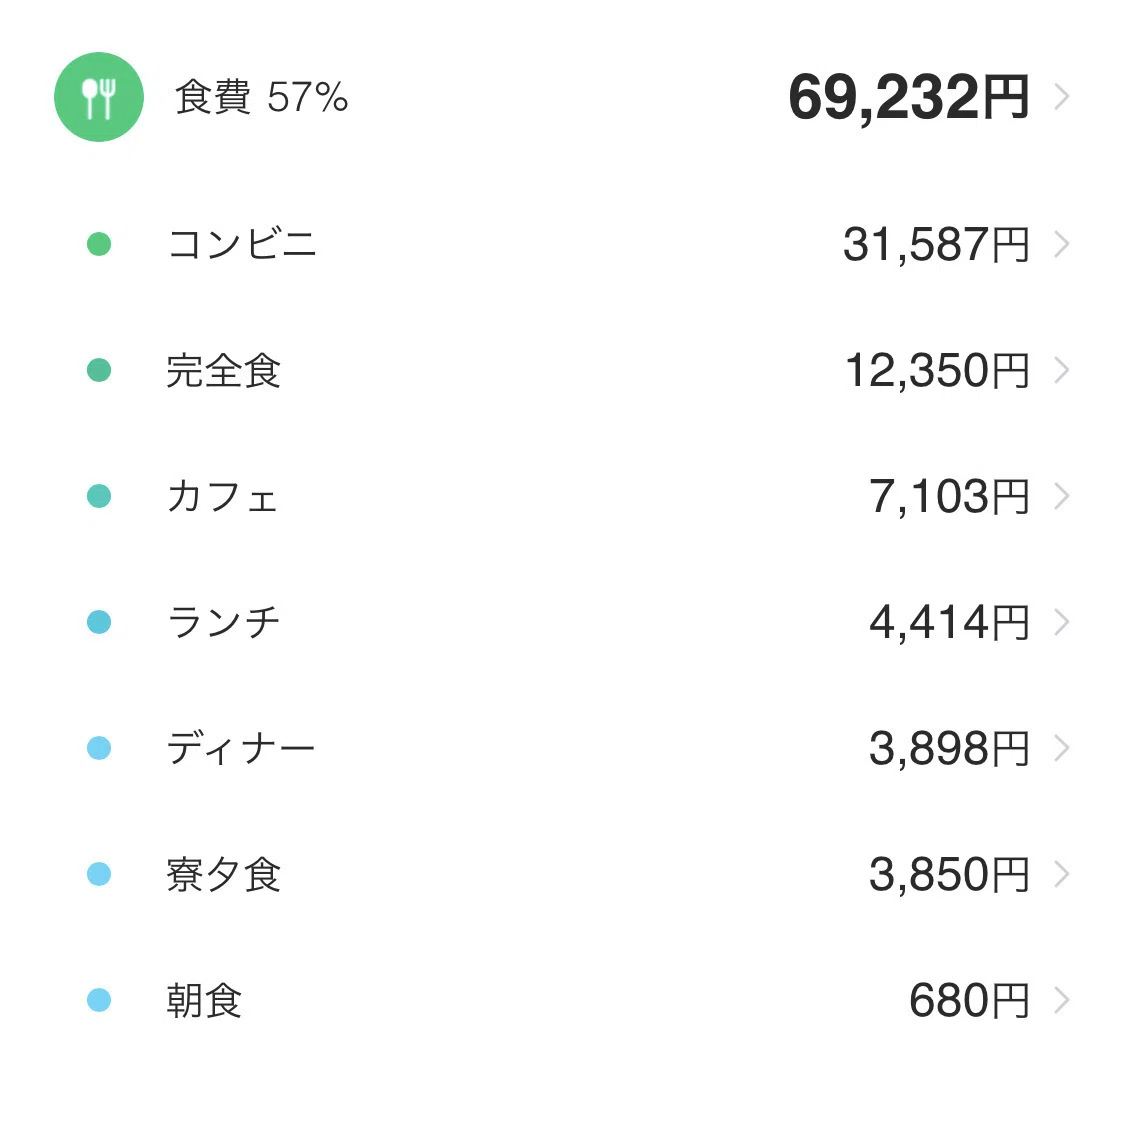Click the teal dot beside カフェ
Screen dimensions: 1125x1134
pyautogui.click(x=99, y=496)
